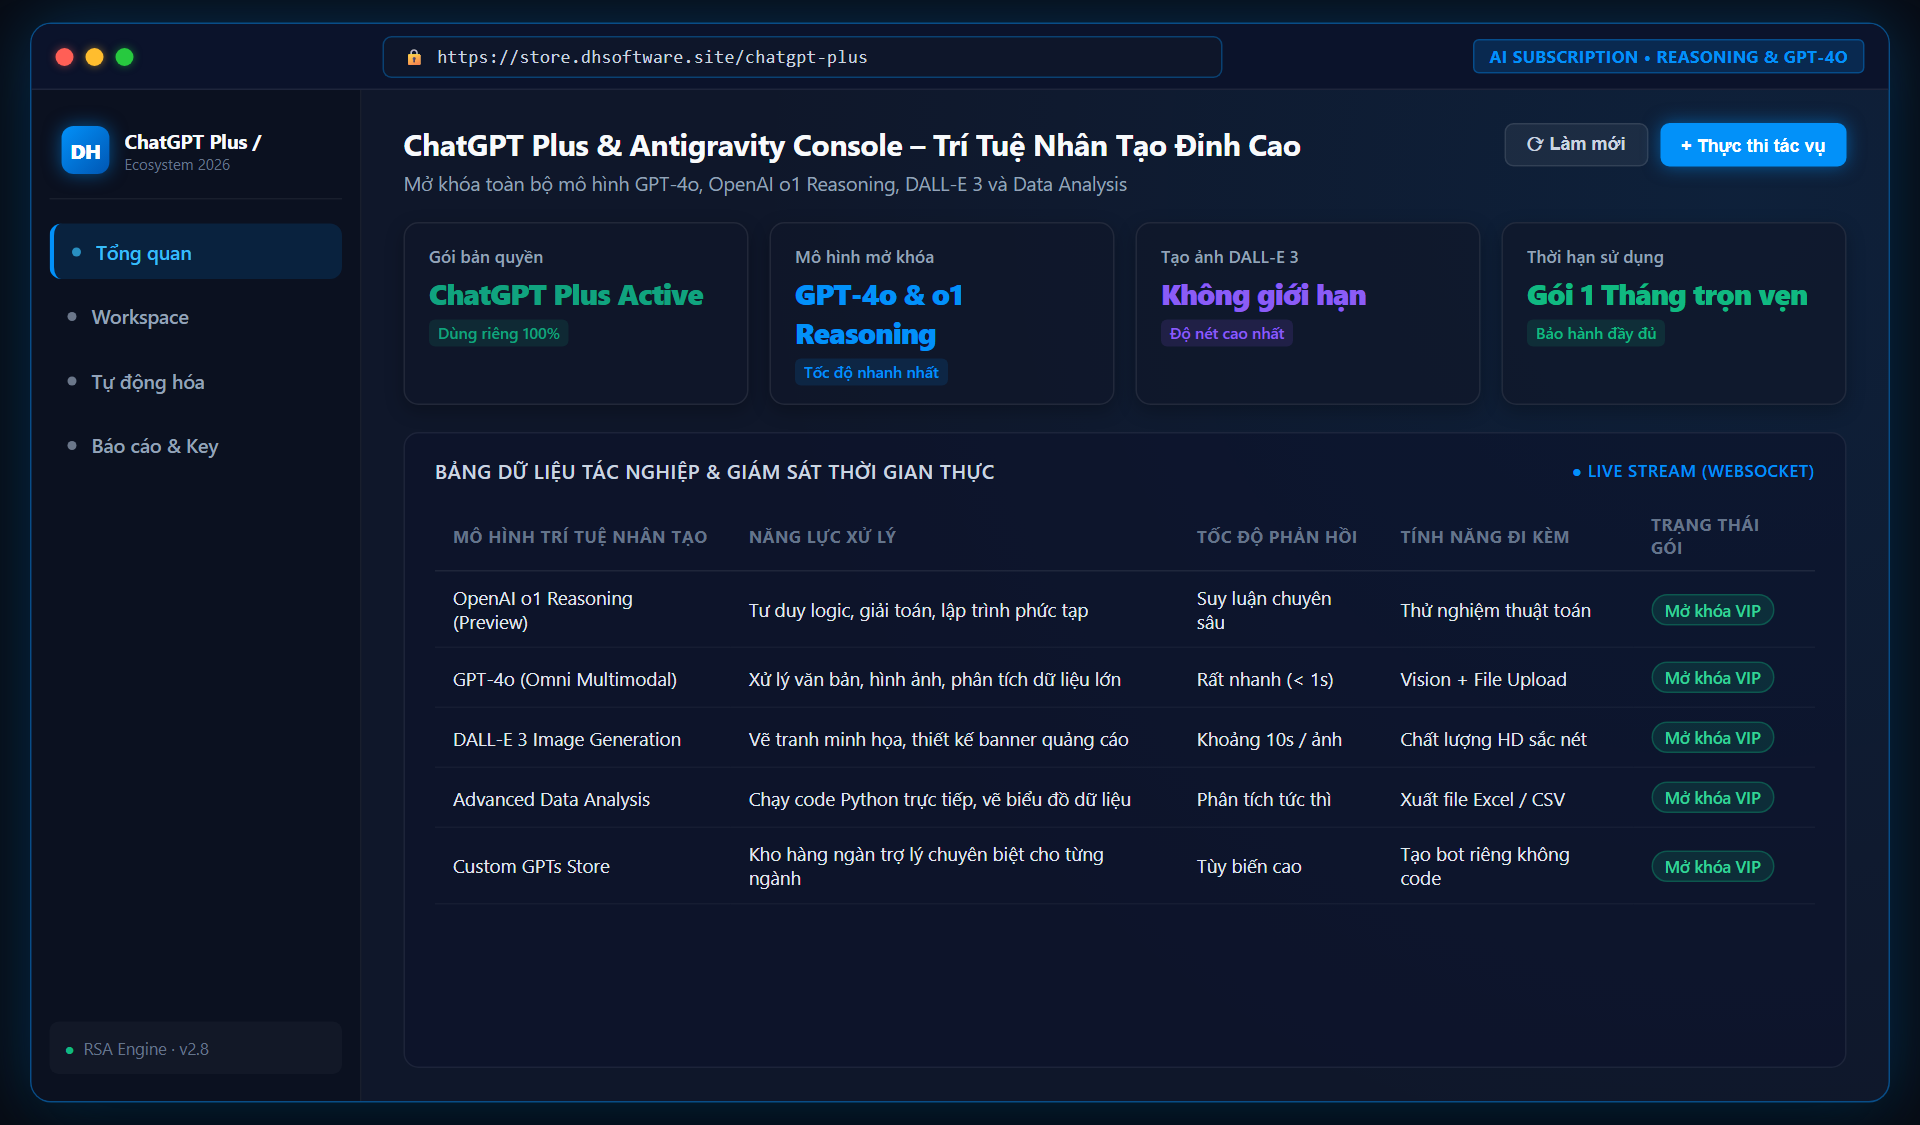The width and height of the screenshot is (1920, 1125).
Task: Select the OpenAI o1 Reasoning (Preview) cell
Action: coord(543,610)
